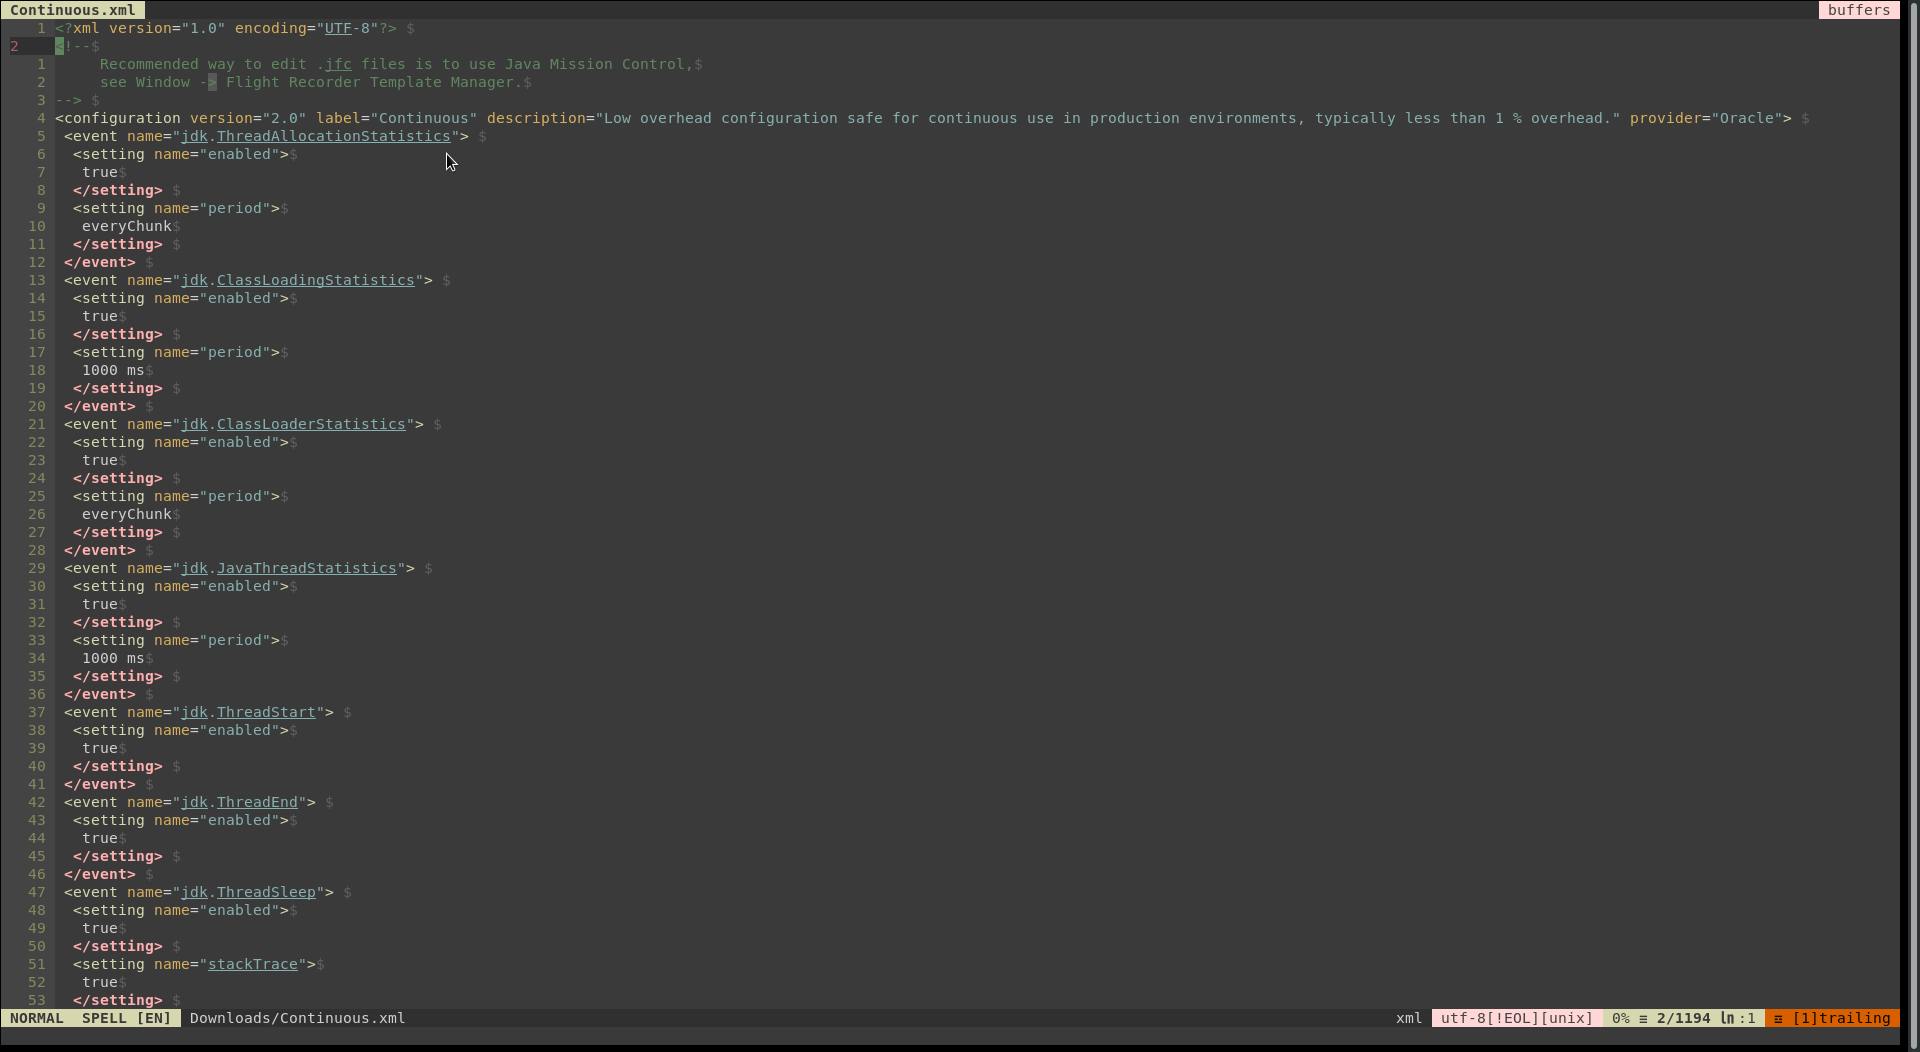Click the jdk.JavaThreadStatistics event name
1920x1052 pixels.
pos(288,568)
